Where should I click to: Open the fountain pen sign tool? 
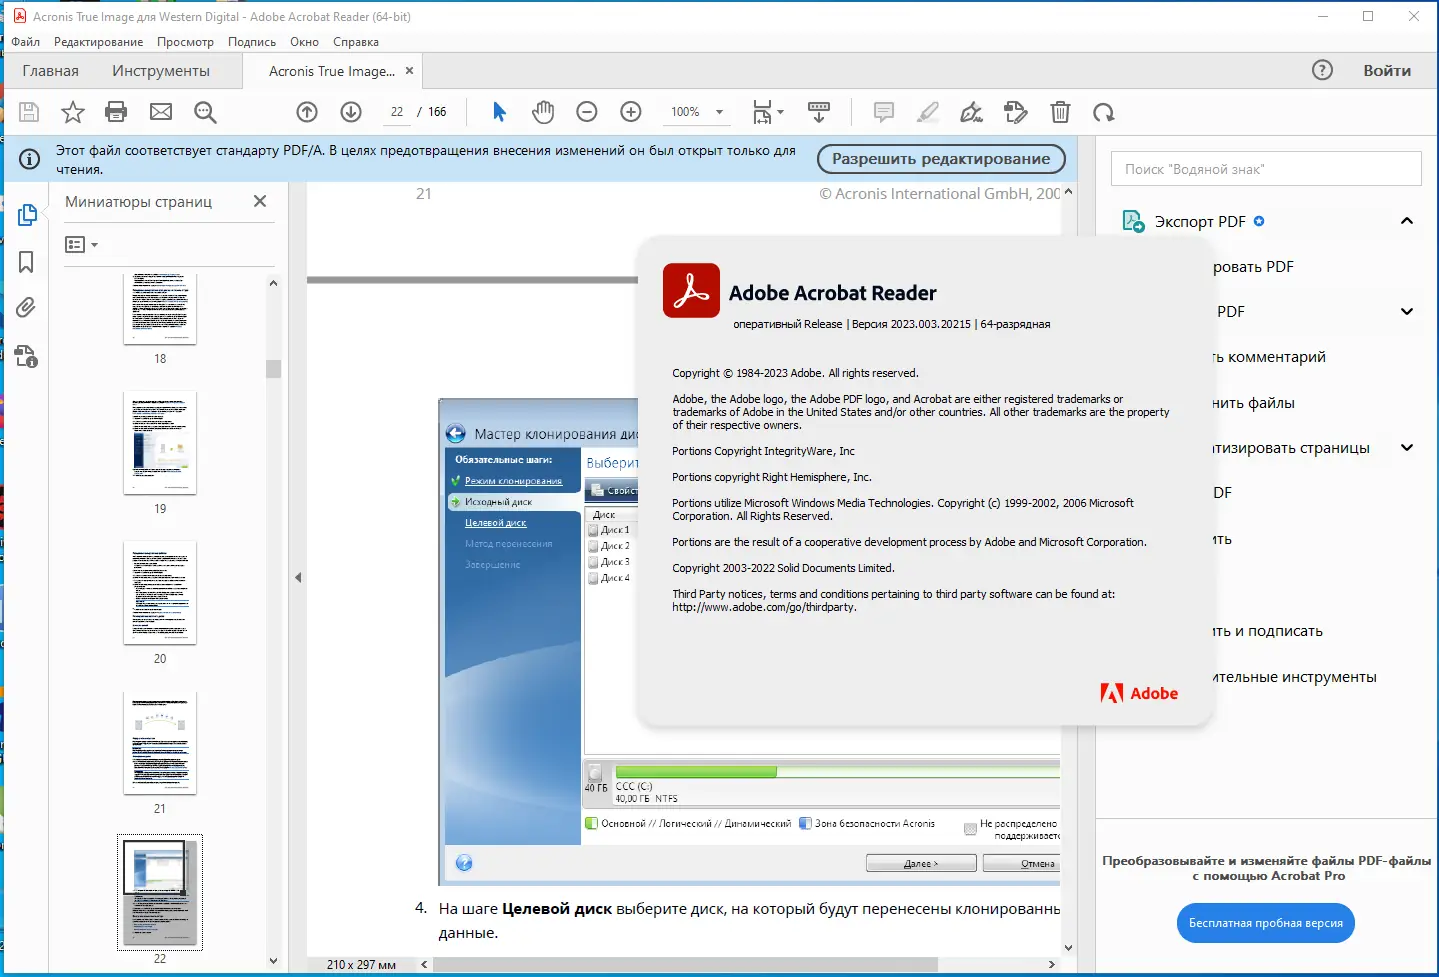click(x=971, y=112)
